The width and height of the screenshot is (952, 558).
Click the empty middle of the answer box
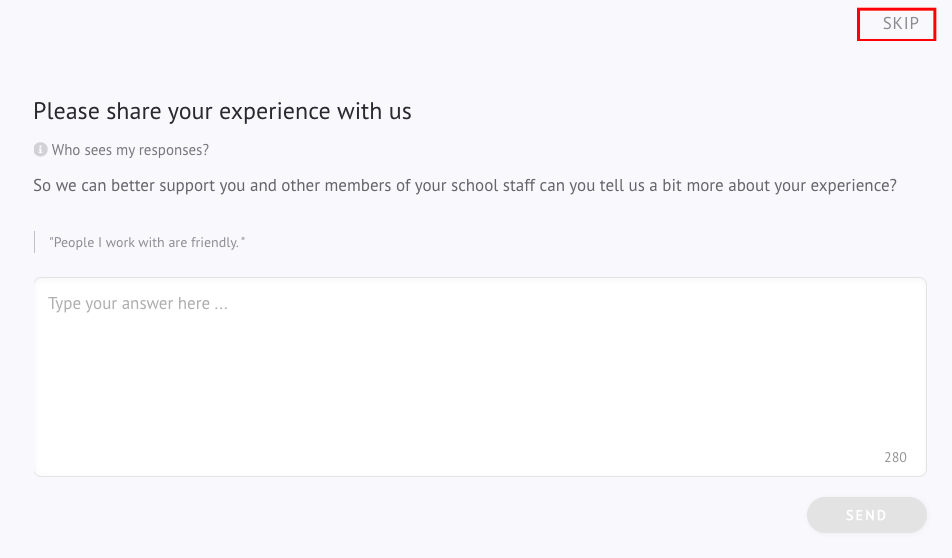480,376
